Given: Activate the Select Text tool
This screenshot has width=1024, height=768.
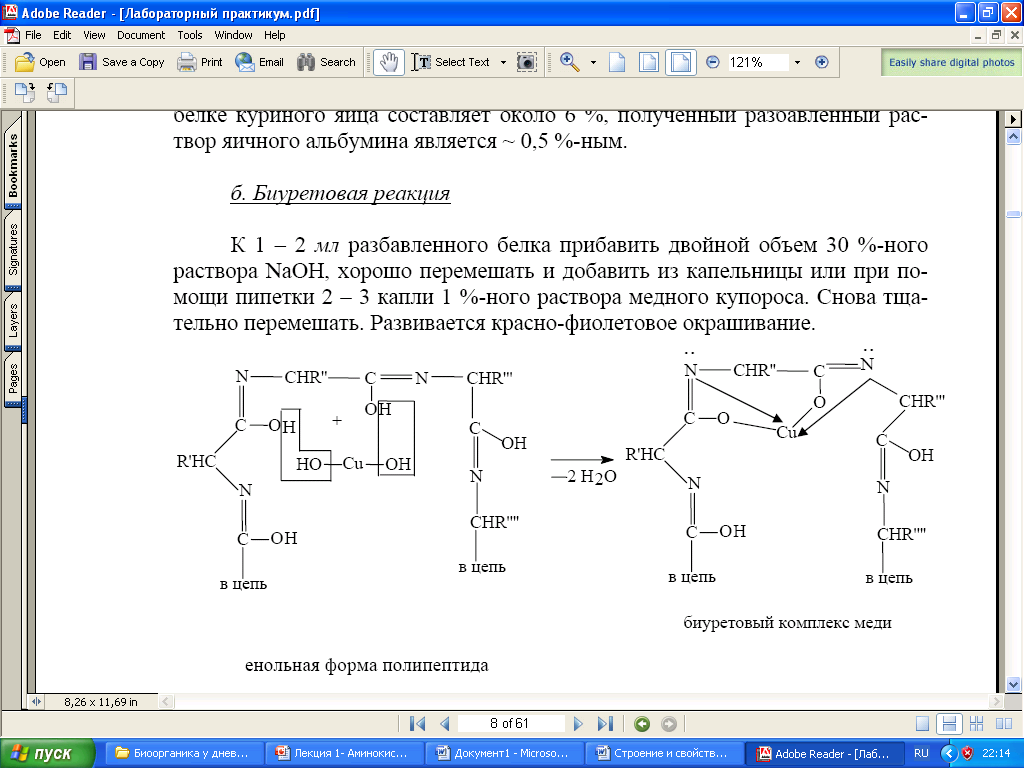Looking at the screenshot, I should pos(450,62).
